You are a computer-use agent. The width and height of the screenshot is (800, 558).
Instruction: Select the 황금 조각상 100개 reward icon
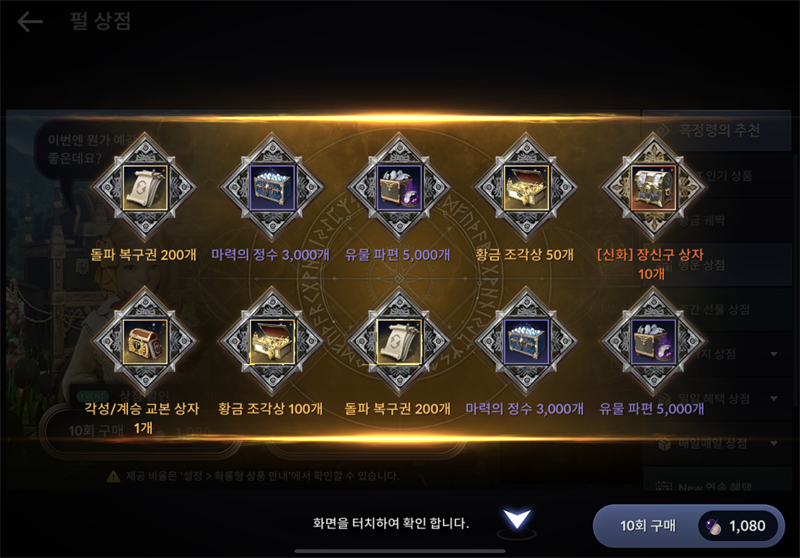point(272,341)
